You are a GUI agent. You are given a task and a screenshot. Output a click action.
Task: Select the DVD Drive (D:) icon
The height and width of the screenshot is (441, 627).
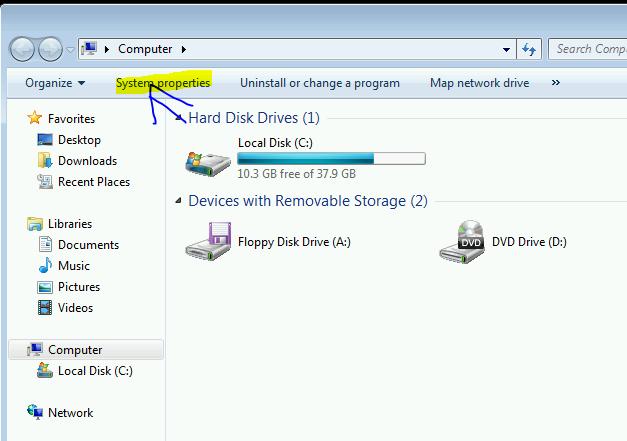pyautogui.click(x=462, y=241)
